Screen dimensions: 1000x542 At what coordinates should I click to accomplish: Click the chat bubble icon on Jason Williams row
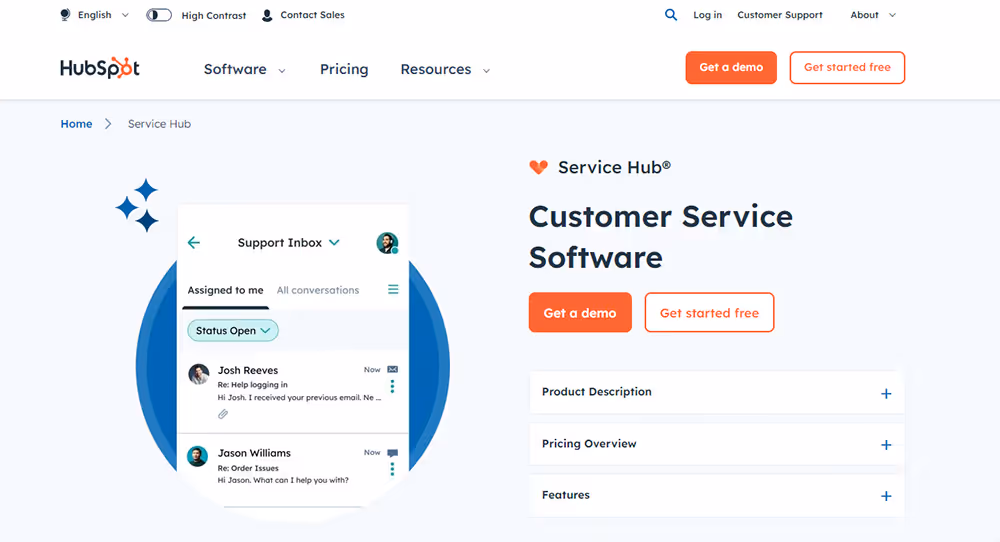pos(393,453)
